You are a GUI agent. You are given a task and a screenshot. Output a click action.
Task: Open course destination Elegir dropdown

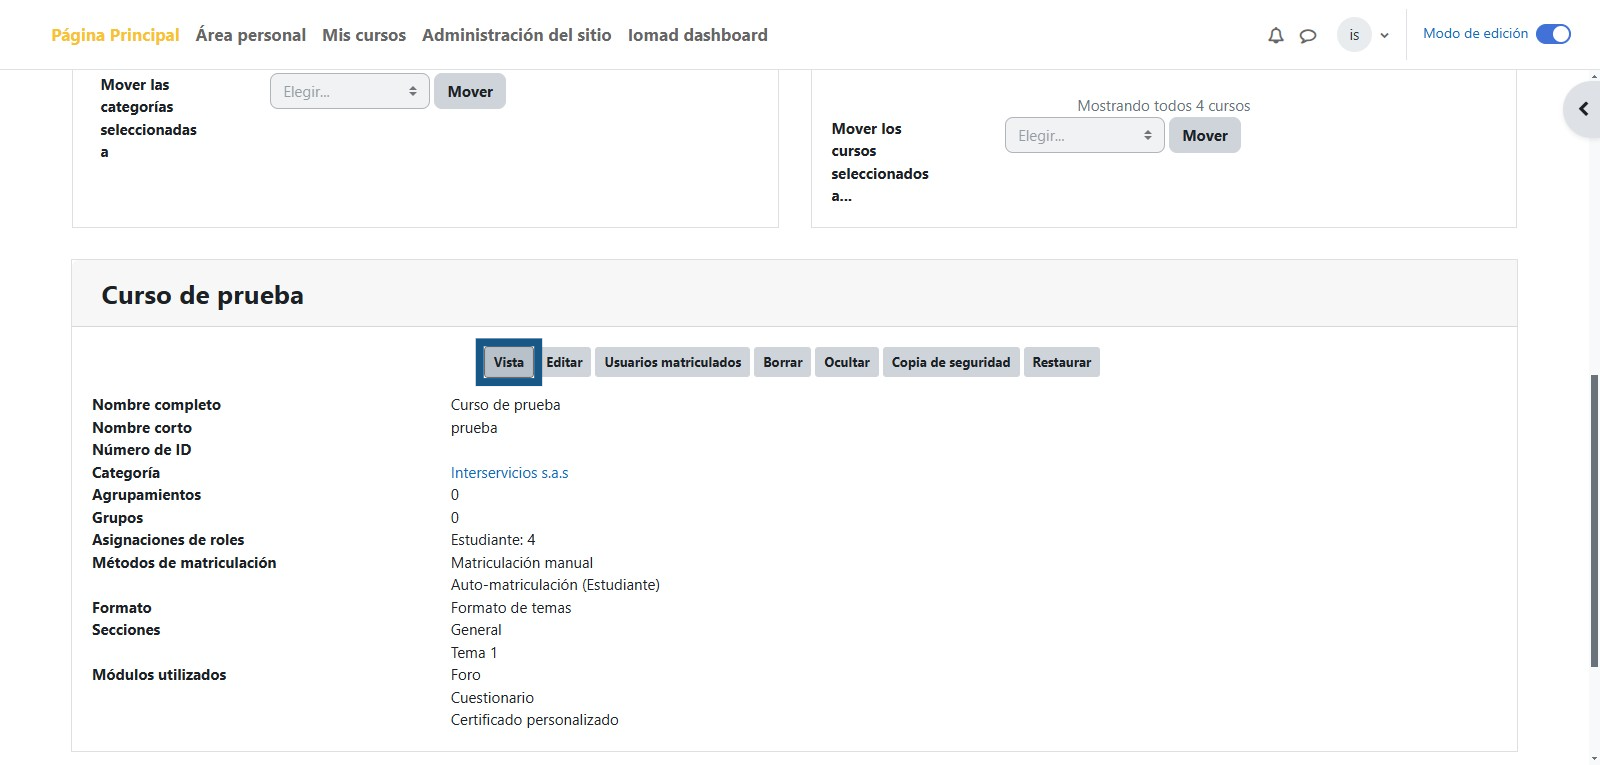(1084, 136)
